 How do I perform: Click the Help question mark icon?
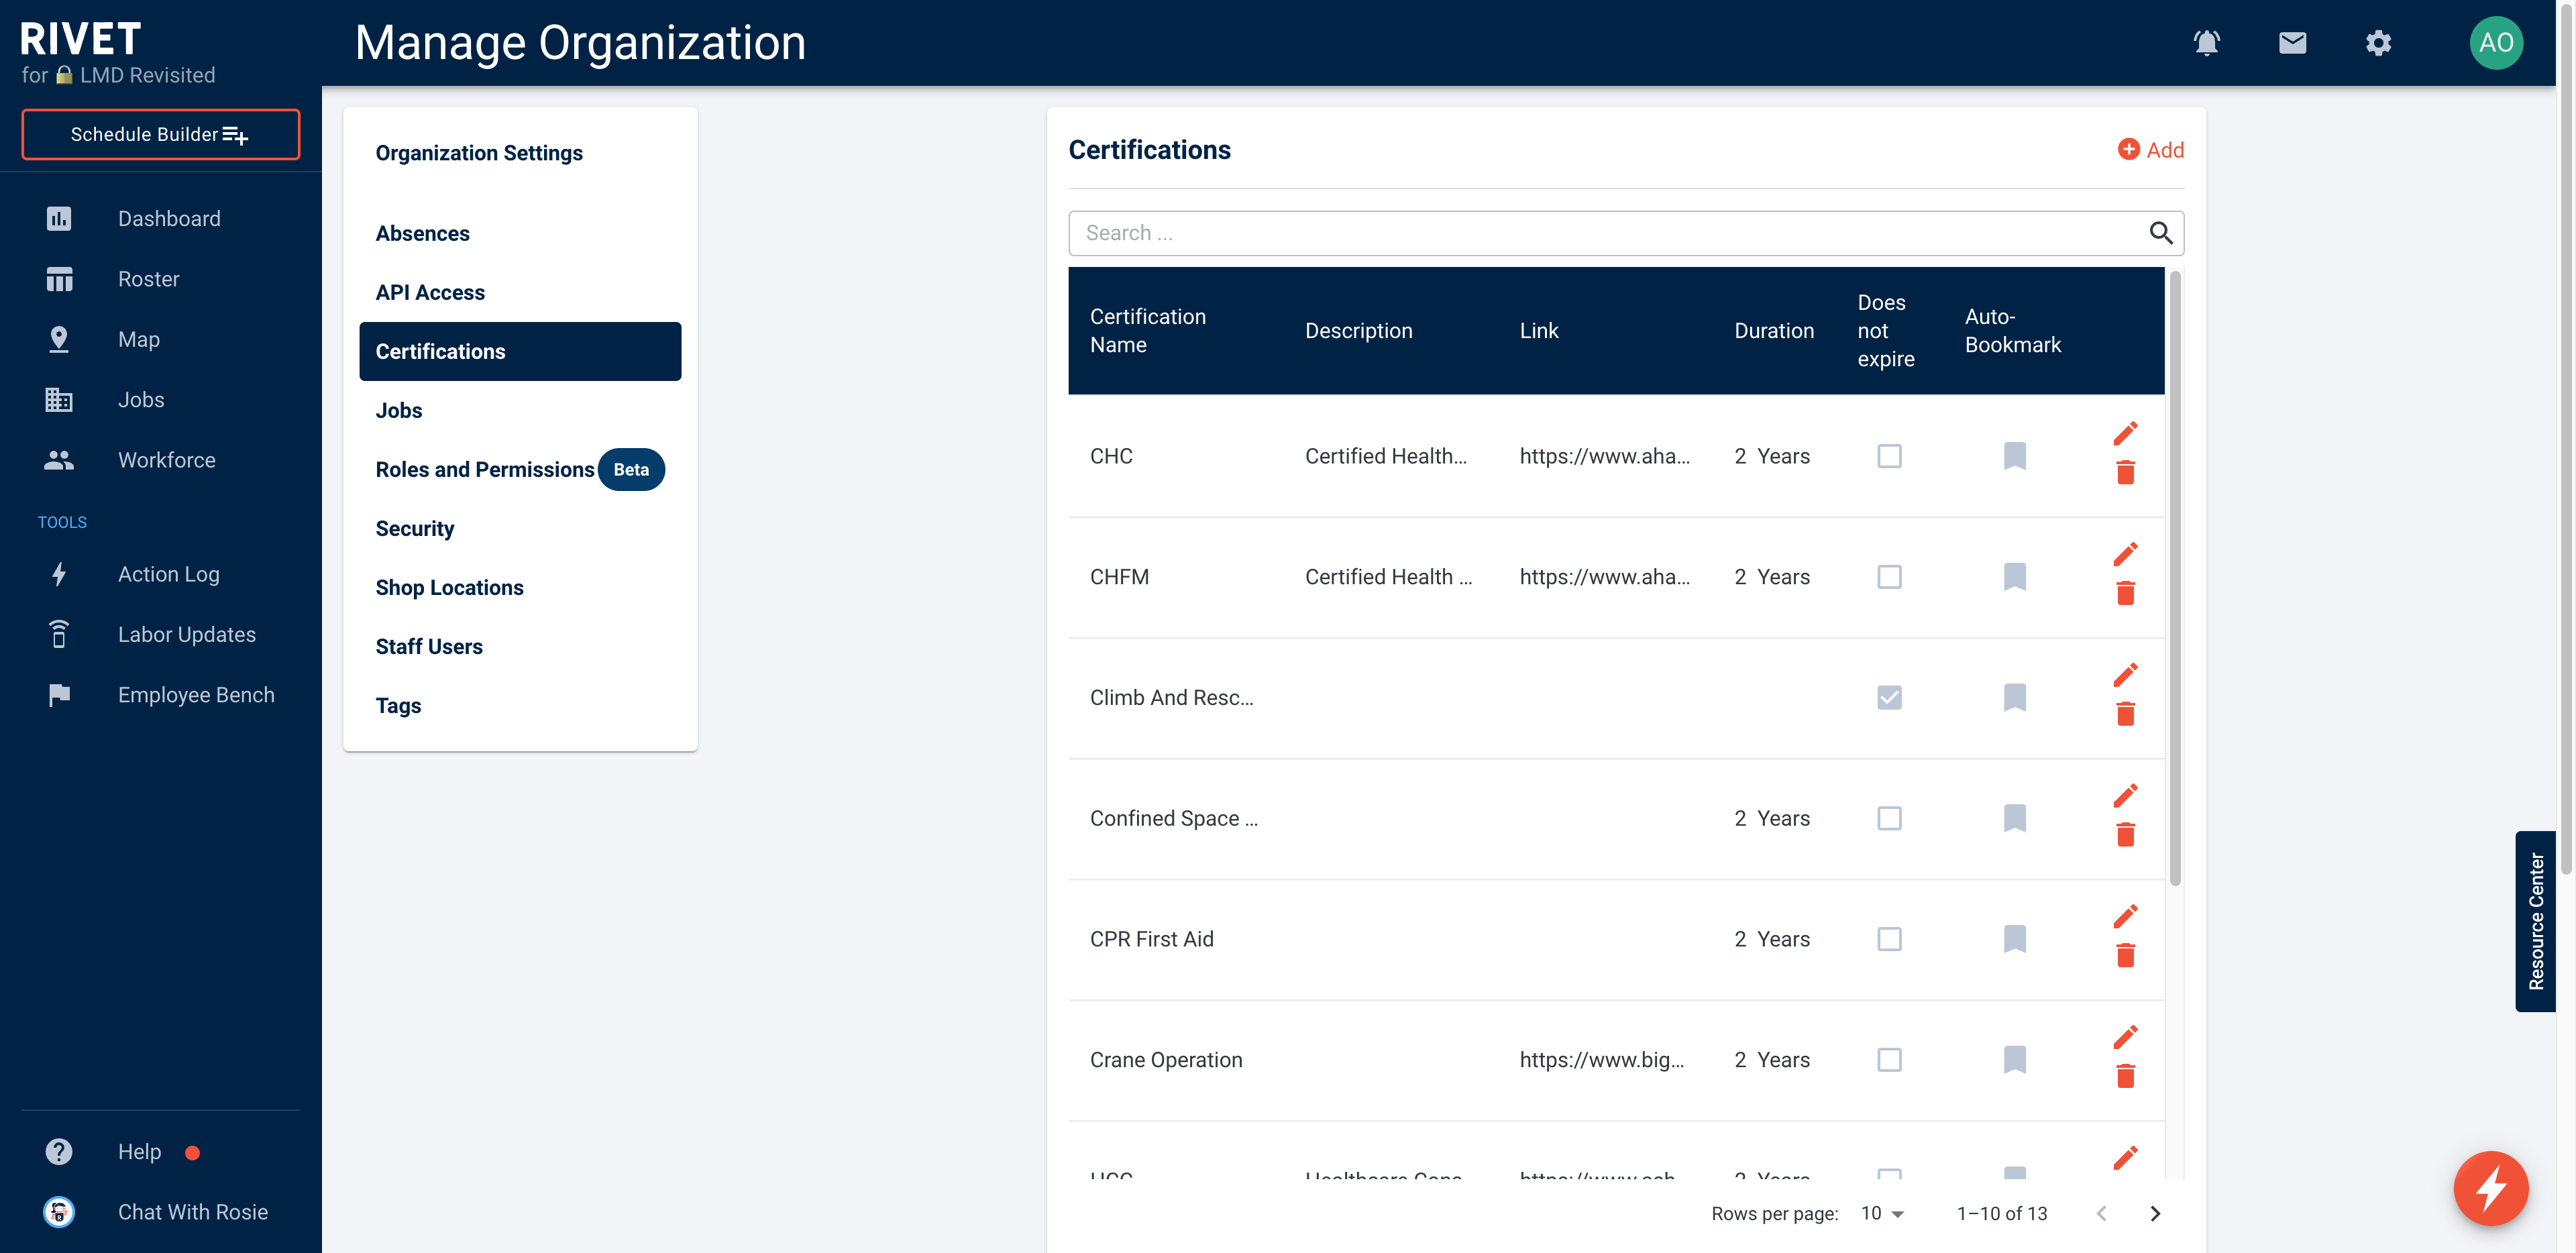(x=59, y=1151)
